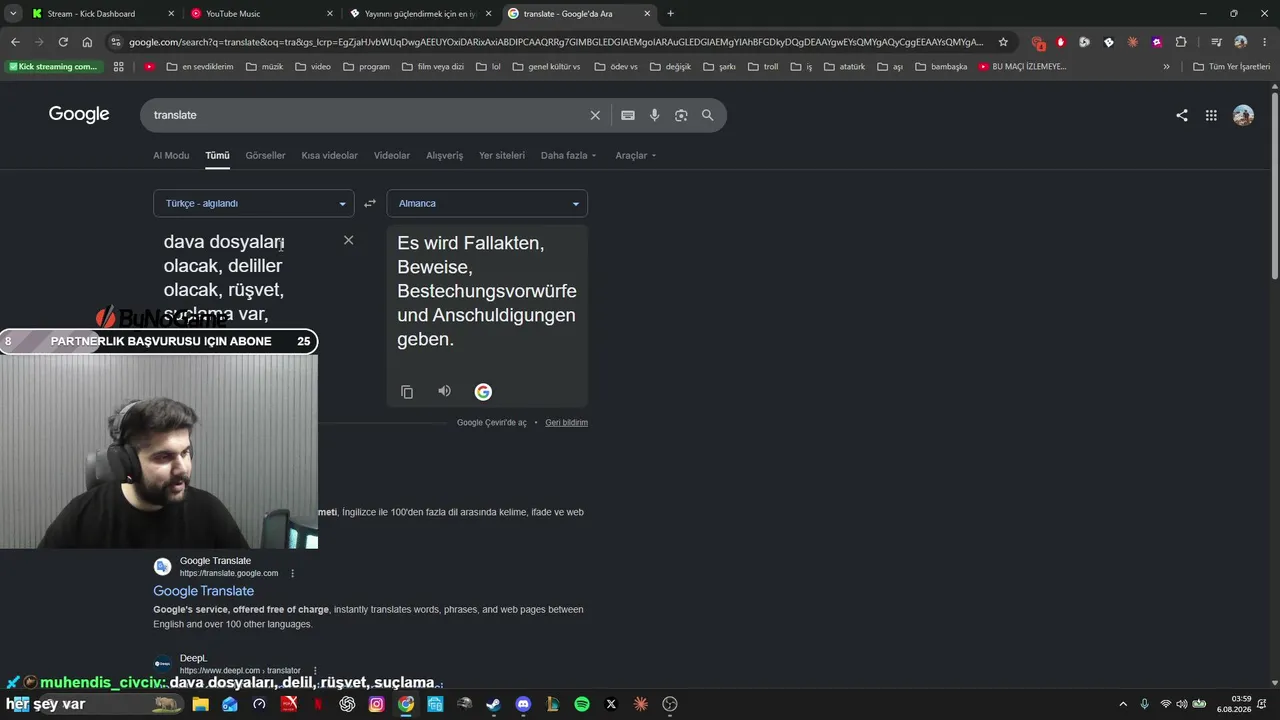Click the page vertical scrollbar
1280x720 pixels.
[1274, 185]
